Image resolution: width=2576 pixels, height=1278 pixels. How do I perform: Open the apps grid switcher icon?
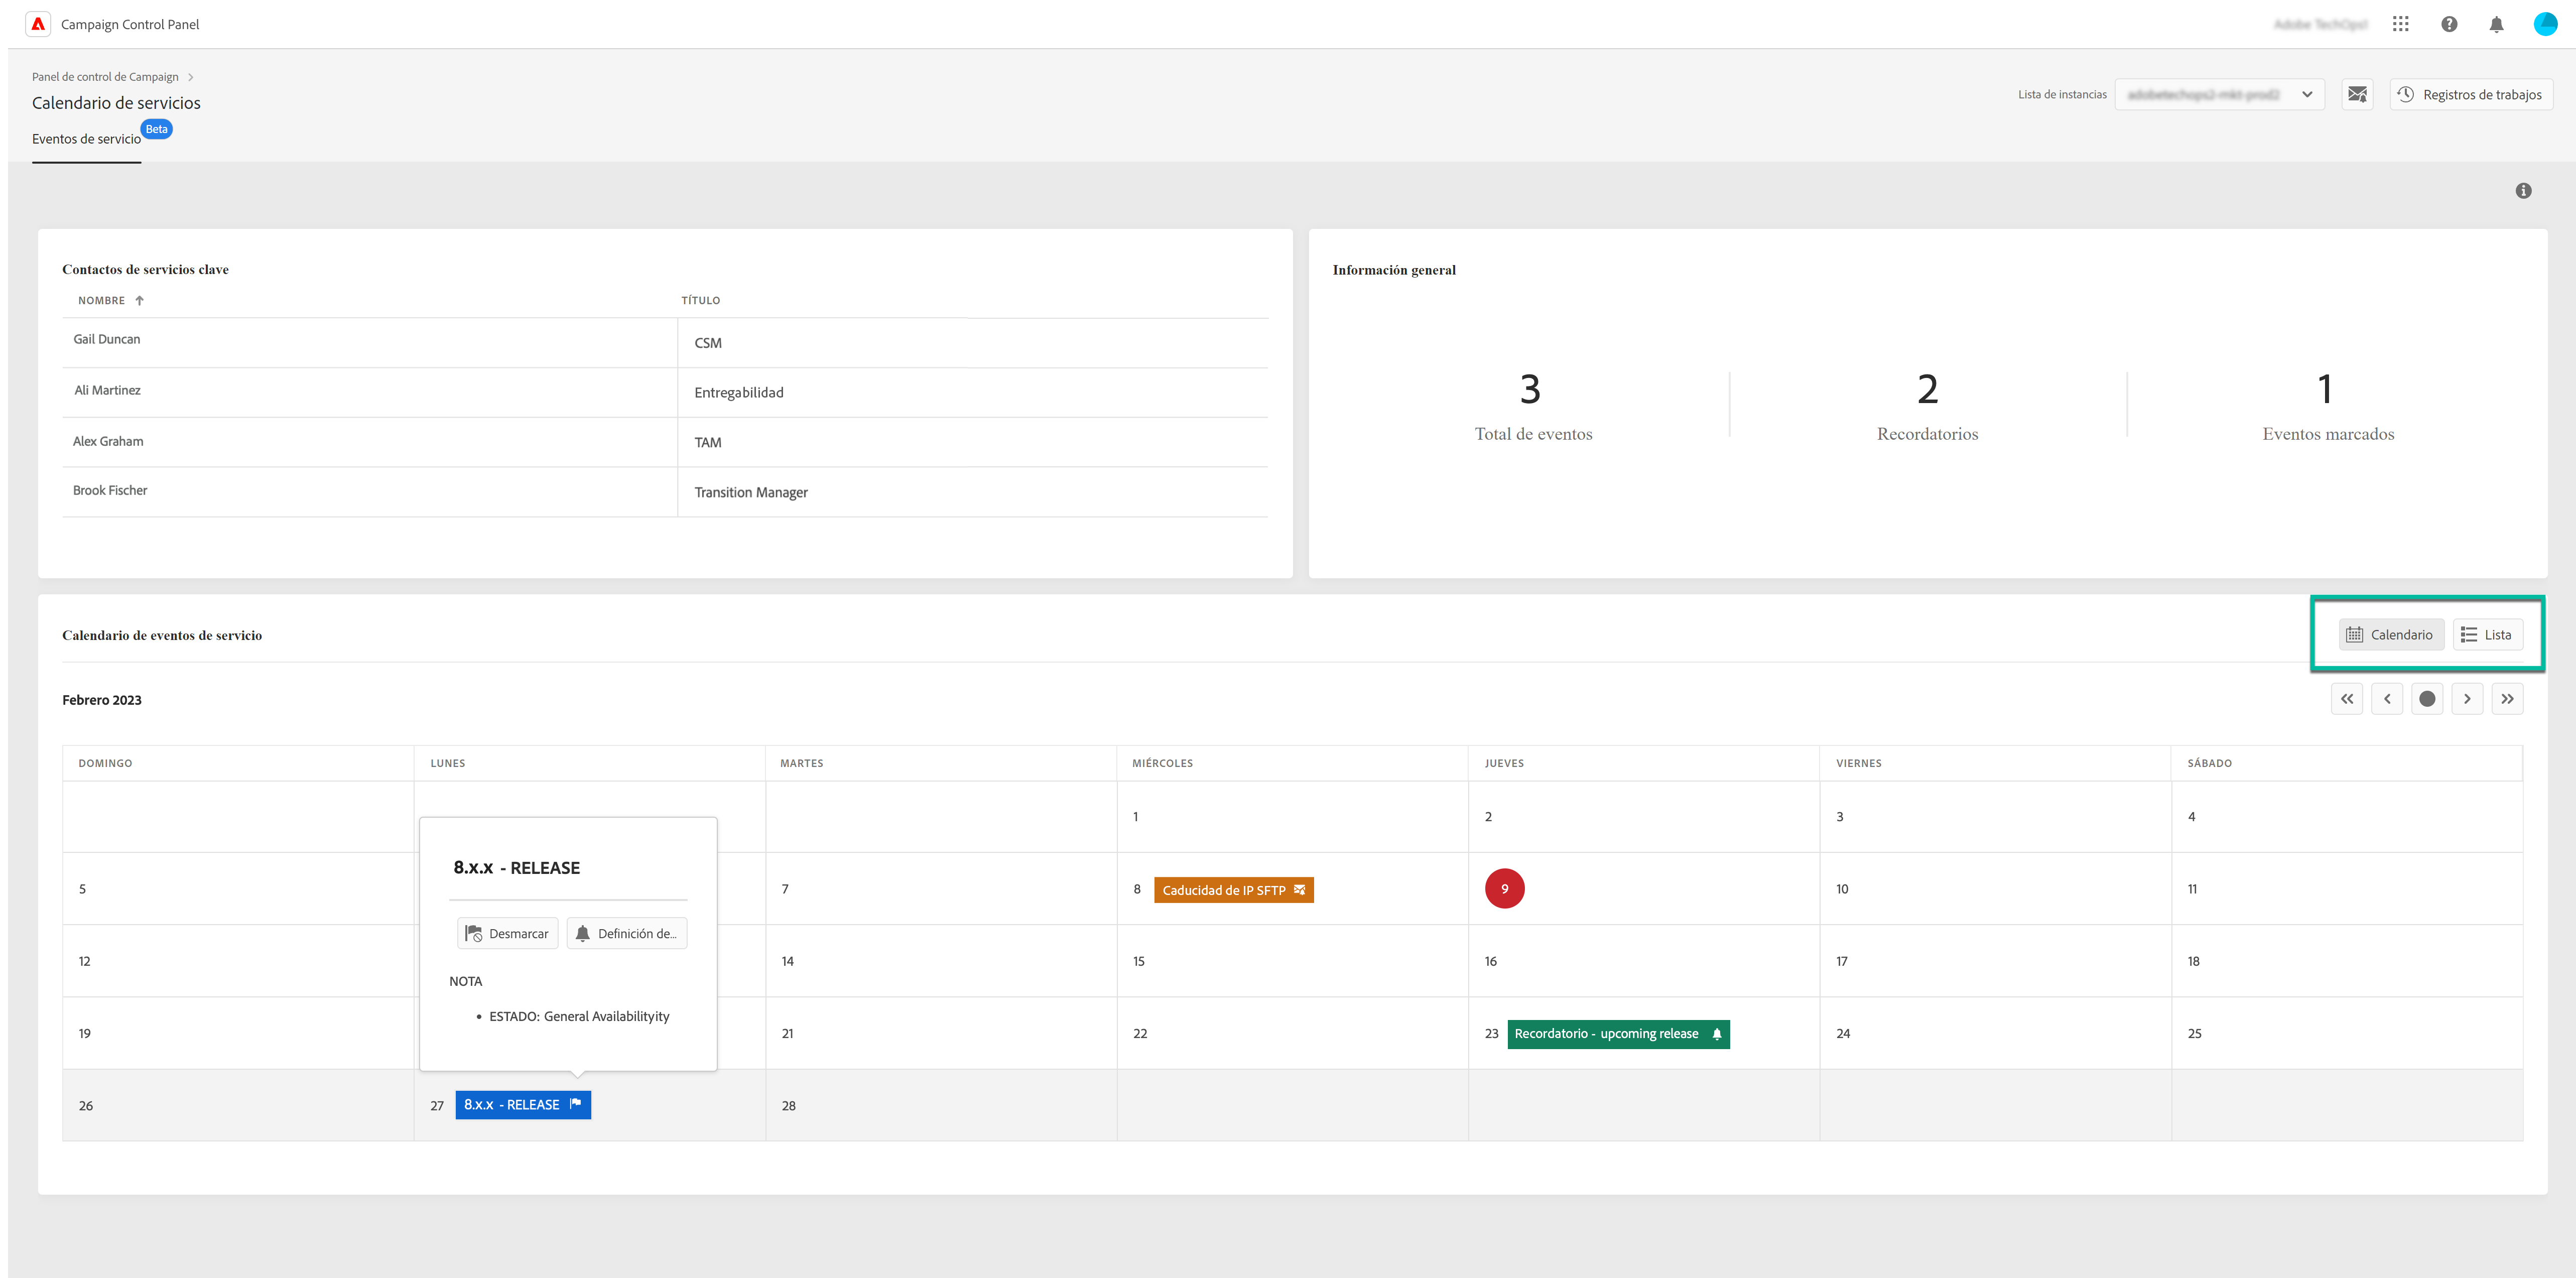[x=2400, y=24]
